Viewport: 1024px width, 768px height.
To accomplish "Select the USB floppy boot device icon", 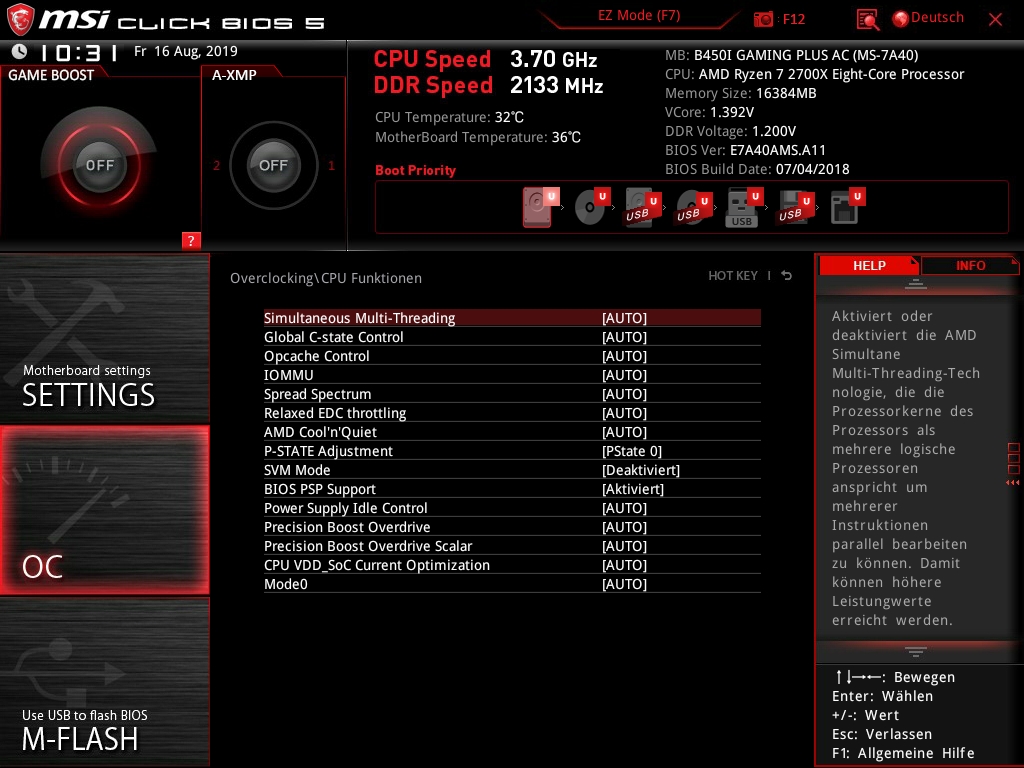I will coord(795,207).
